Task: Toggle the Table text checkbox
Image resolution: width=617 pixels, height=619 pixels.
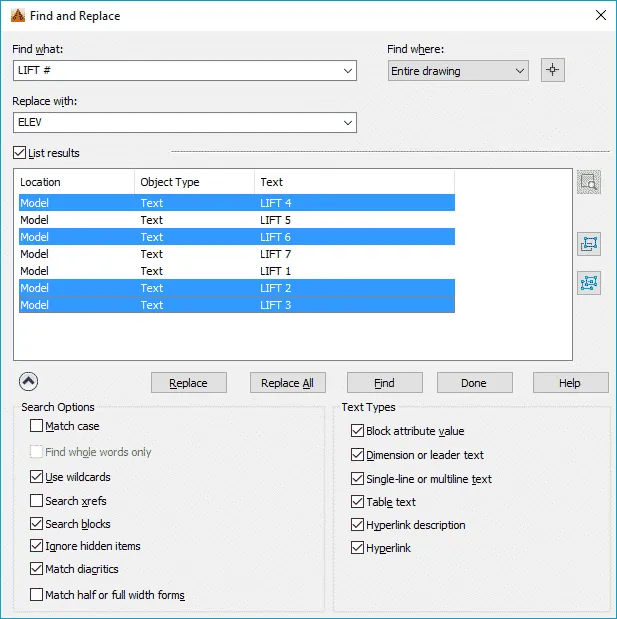Action: (357, 502)
